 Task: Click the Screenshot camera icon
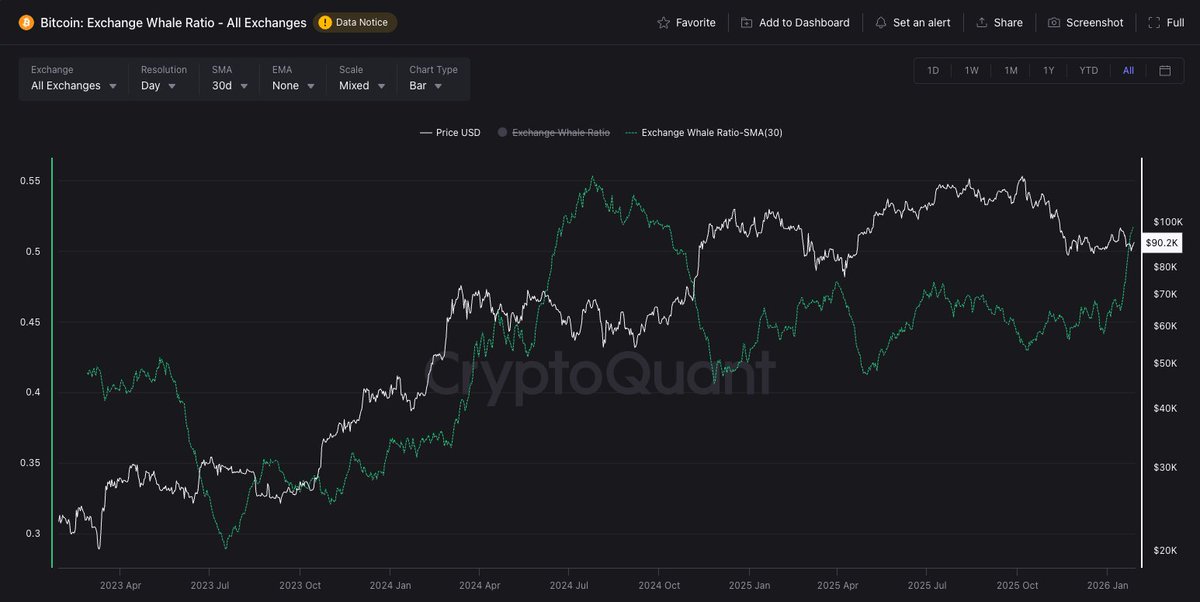pos(1054,22)
